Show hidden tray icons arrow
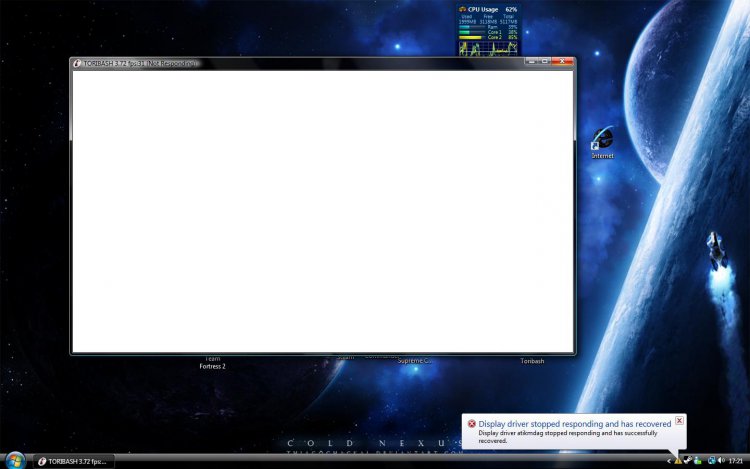Screen dimensions: 750x469 tap(669, 461)
